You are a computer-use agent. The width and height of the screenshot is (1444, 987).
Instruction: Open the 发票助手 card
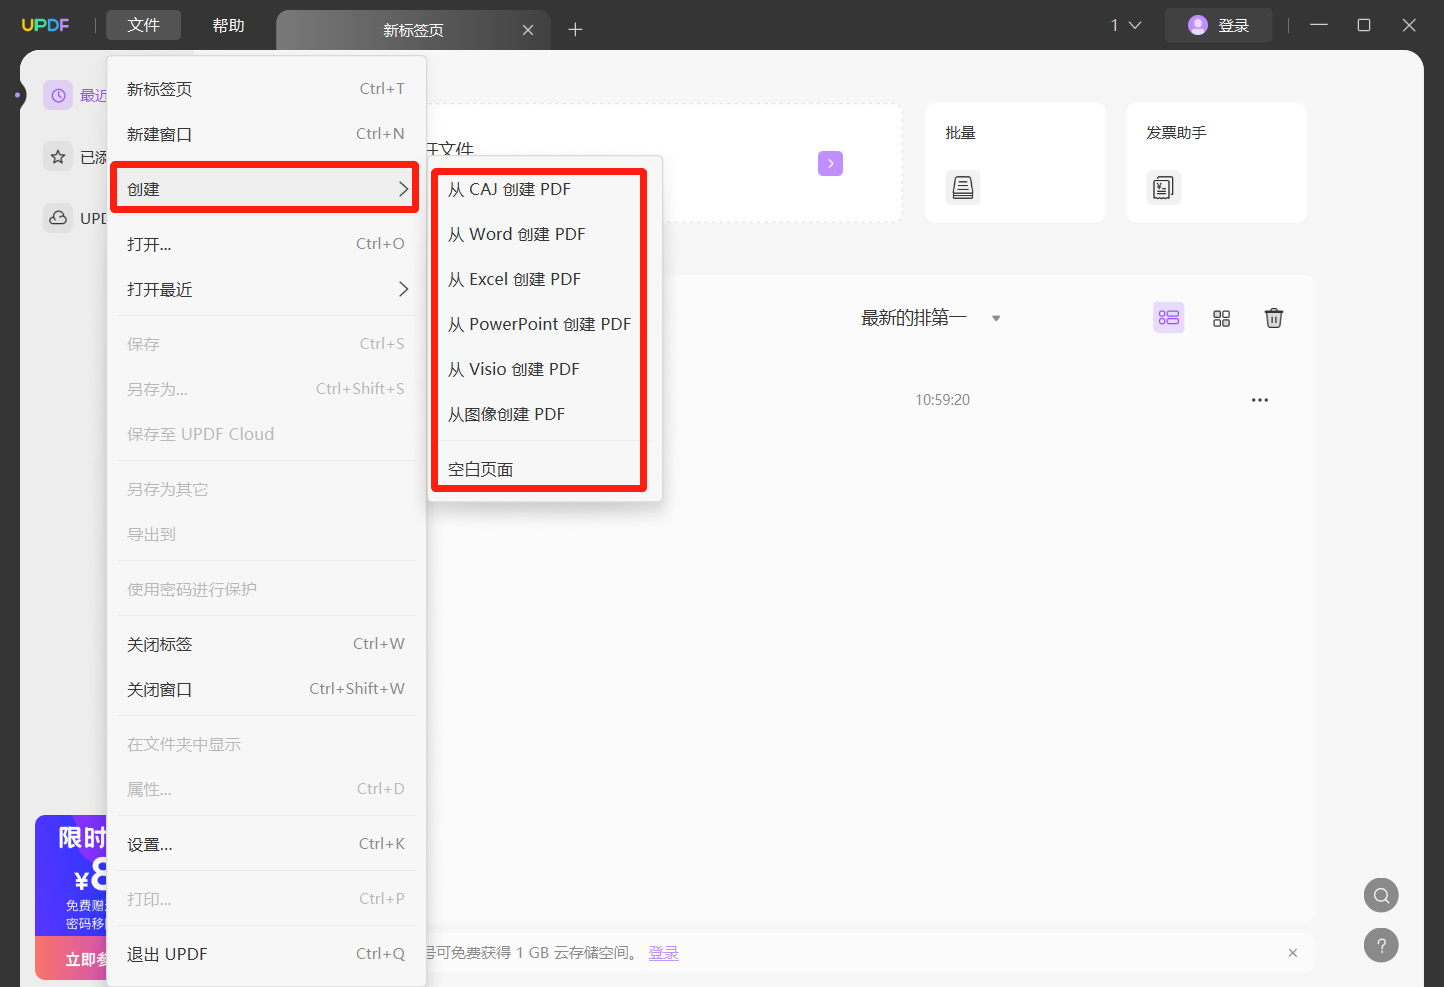(x=1216, y=162)
